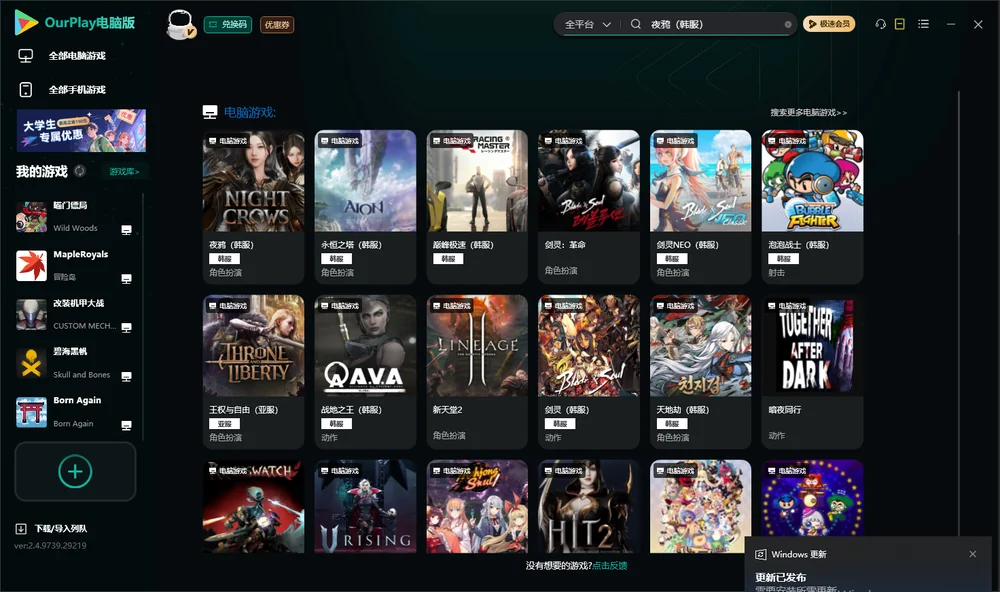The width and height of the screenshot is (1000, 592).
Task: Open Skull and Bones in my games list
Action: tap(75, 363)
